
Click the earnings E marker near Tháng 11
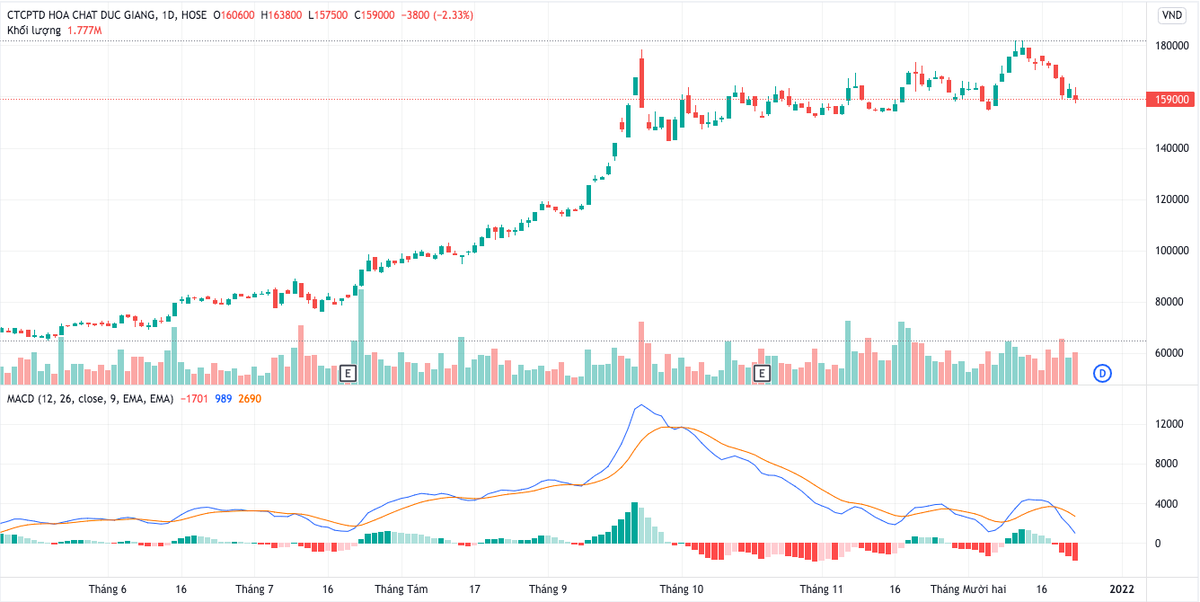(x=761, y=373)
